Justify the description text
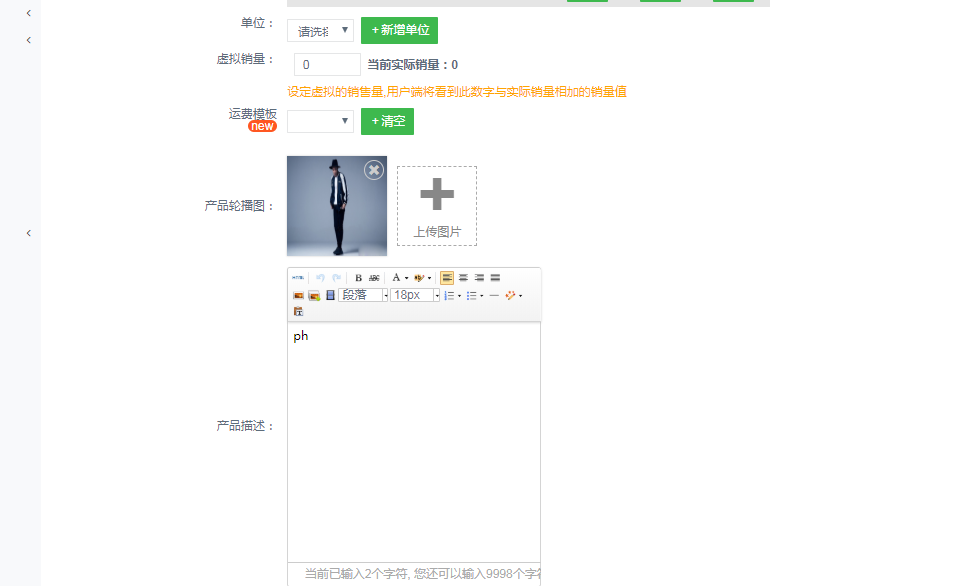 click(x=495, y=278)
